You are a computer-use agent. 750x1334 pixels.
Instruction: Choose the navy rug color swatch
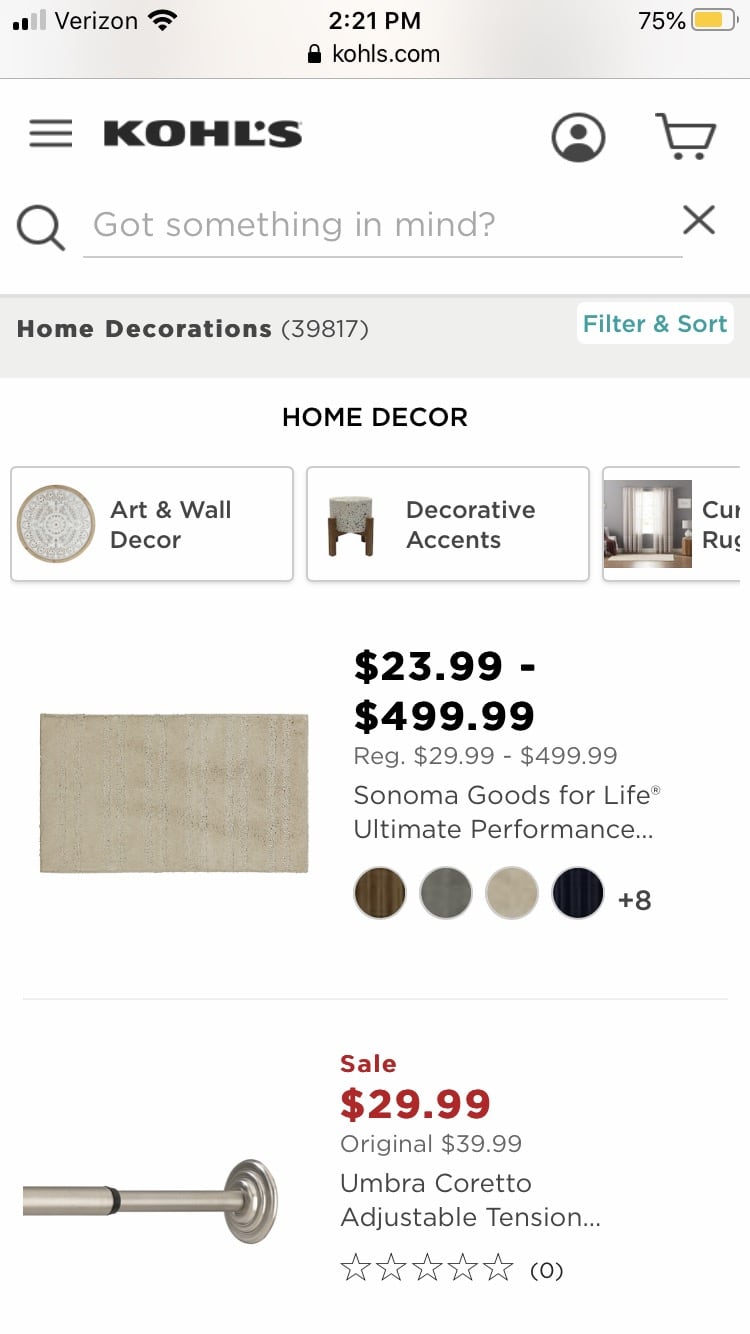click(x=578, y=892)
